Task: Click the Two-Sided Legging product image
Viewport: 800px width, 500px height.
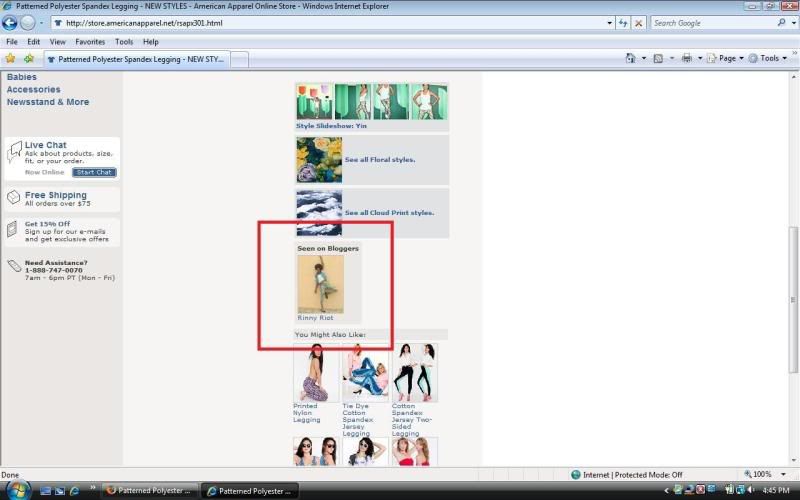Action: [x=415, y=372]
